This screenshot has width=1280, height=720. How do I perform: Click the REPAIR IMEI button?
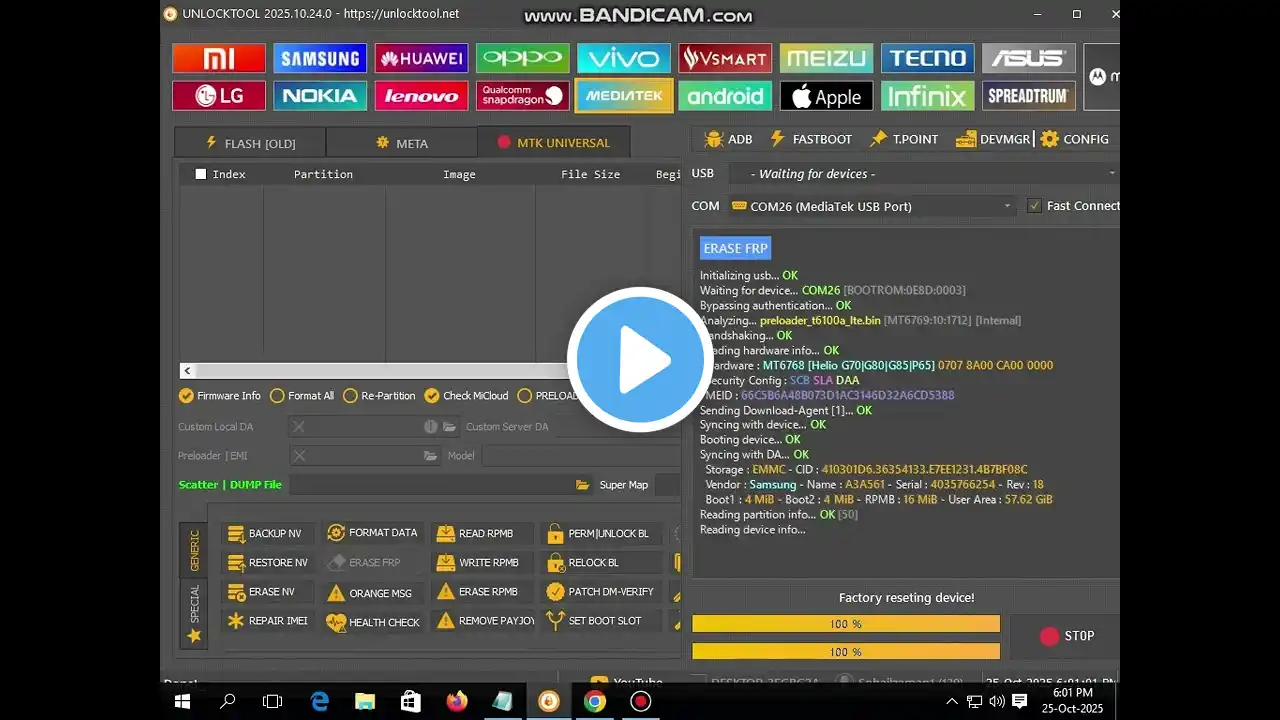tap(268, 621)
